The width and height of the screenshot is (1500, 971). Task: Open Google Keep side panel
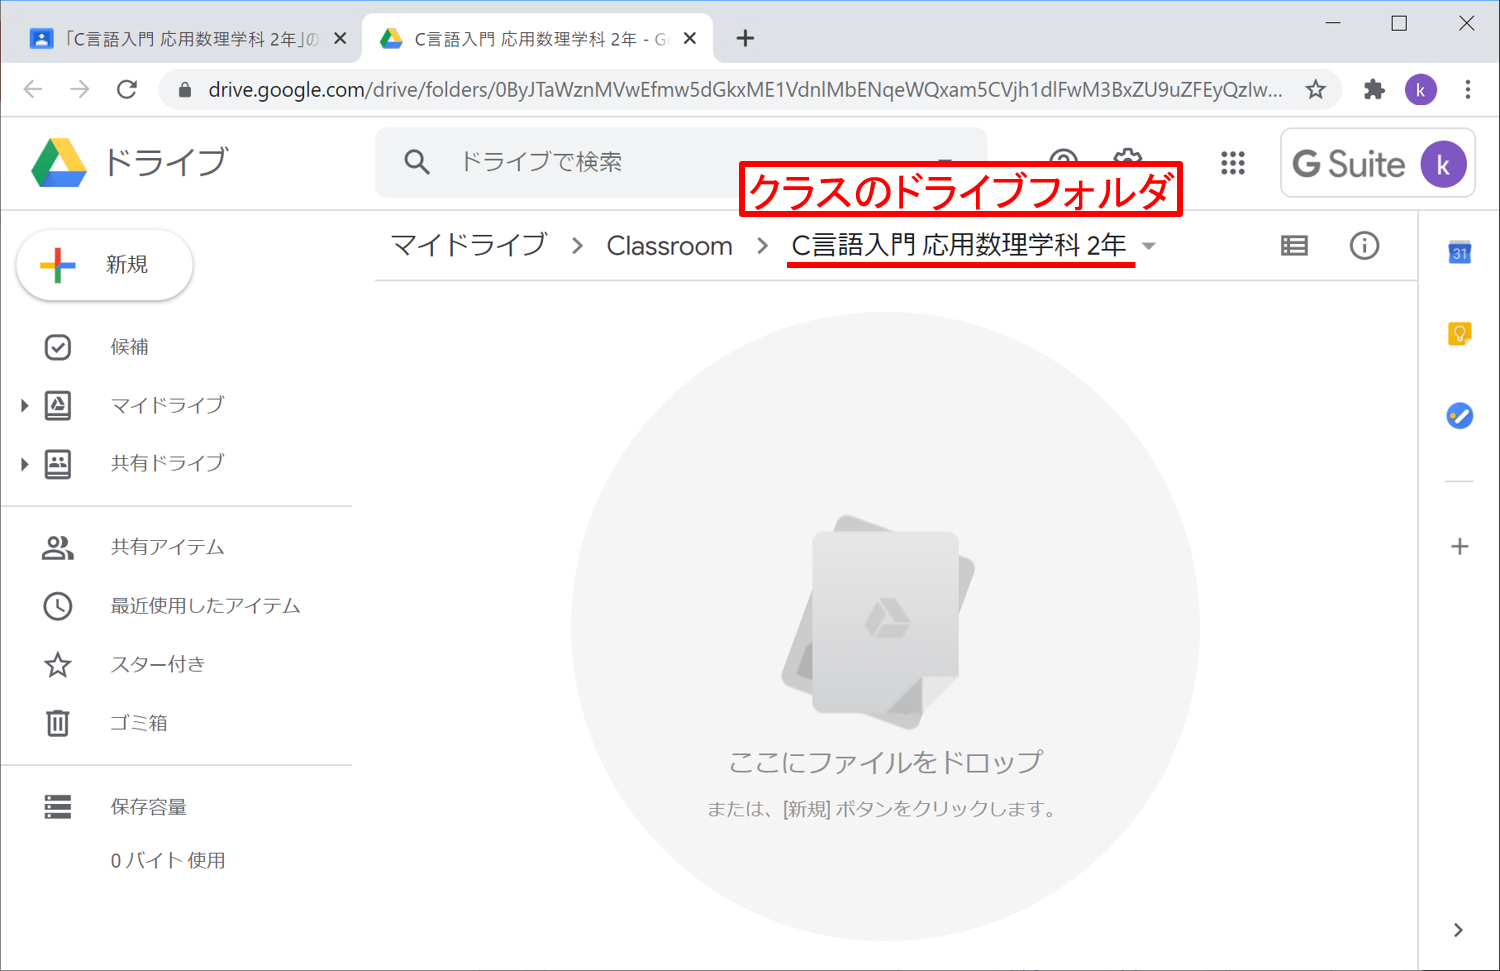[1460, 334]
